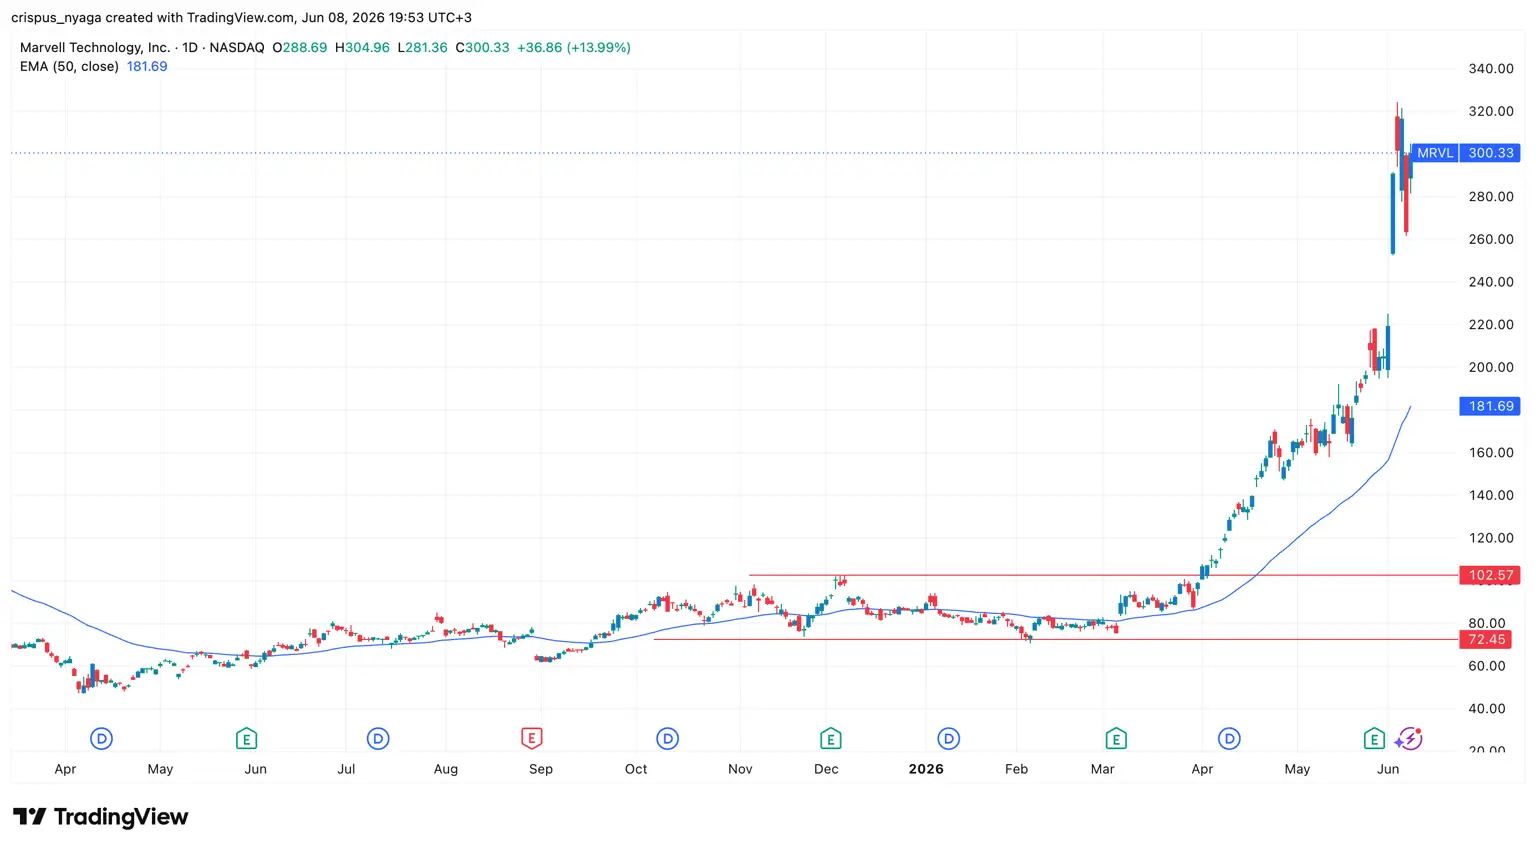Image resolution: width=1536 pixels, height=850 pixels.
Task: Select the "280.00" price axis label
Action: point(1491,196)
